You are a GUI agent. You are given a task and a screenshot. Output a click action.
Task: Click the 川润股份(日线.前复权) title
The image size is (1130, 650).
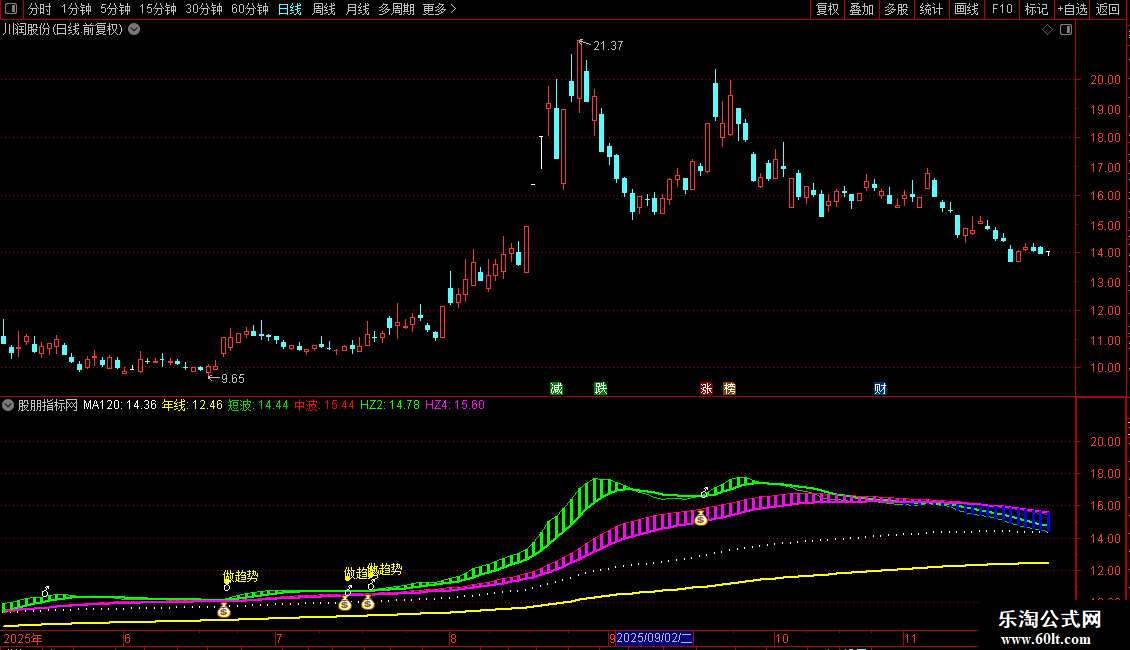click(x=63, y=30)
